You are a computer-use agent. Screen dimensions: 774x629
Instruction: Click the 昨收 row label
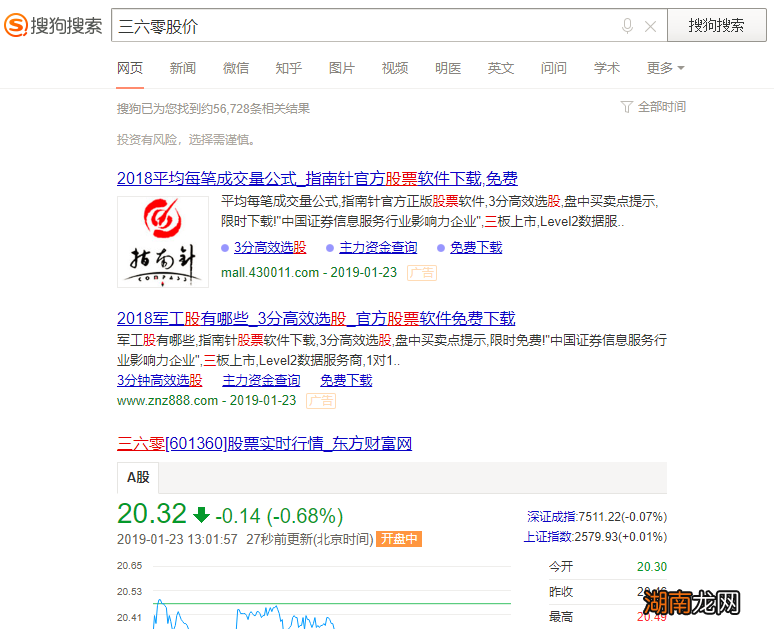click(x=561, y=591)
